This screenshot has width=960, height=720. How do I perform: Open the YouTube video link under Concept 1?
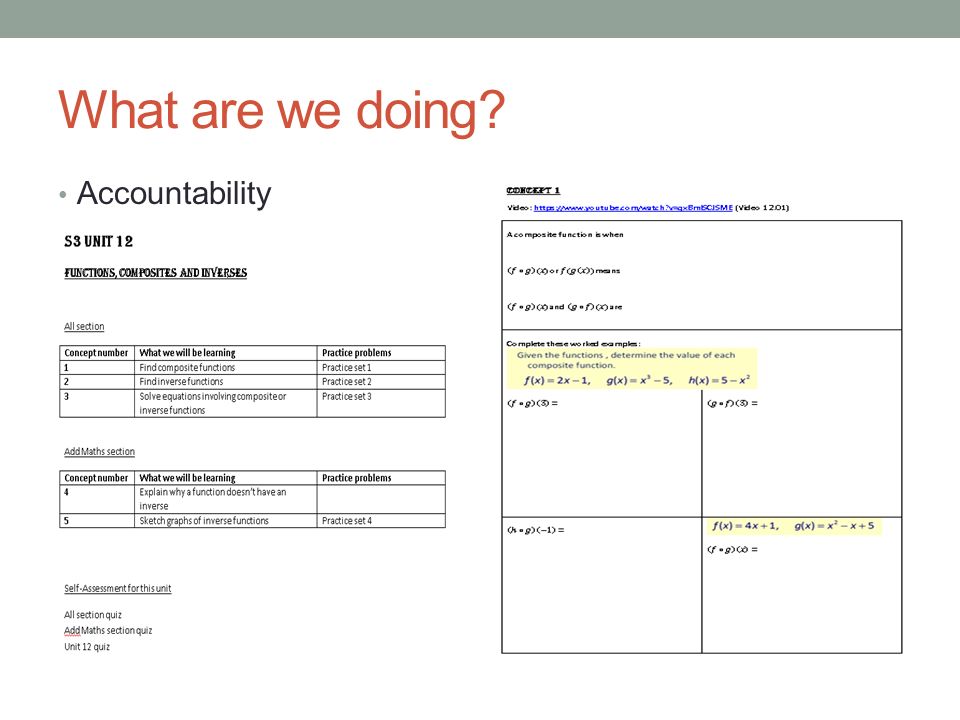click(x=633, y=208)
